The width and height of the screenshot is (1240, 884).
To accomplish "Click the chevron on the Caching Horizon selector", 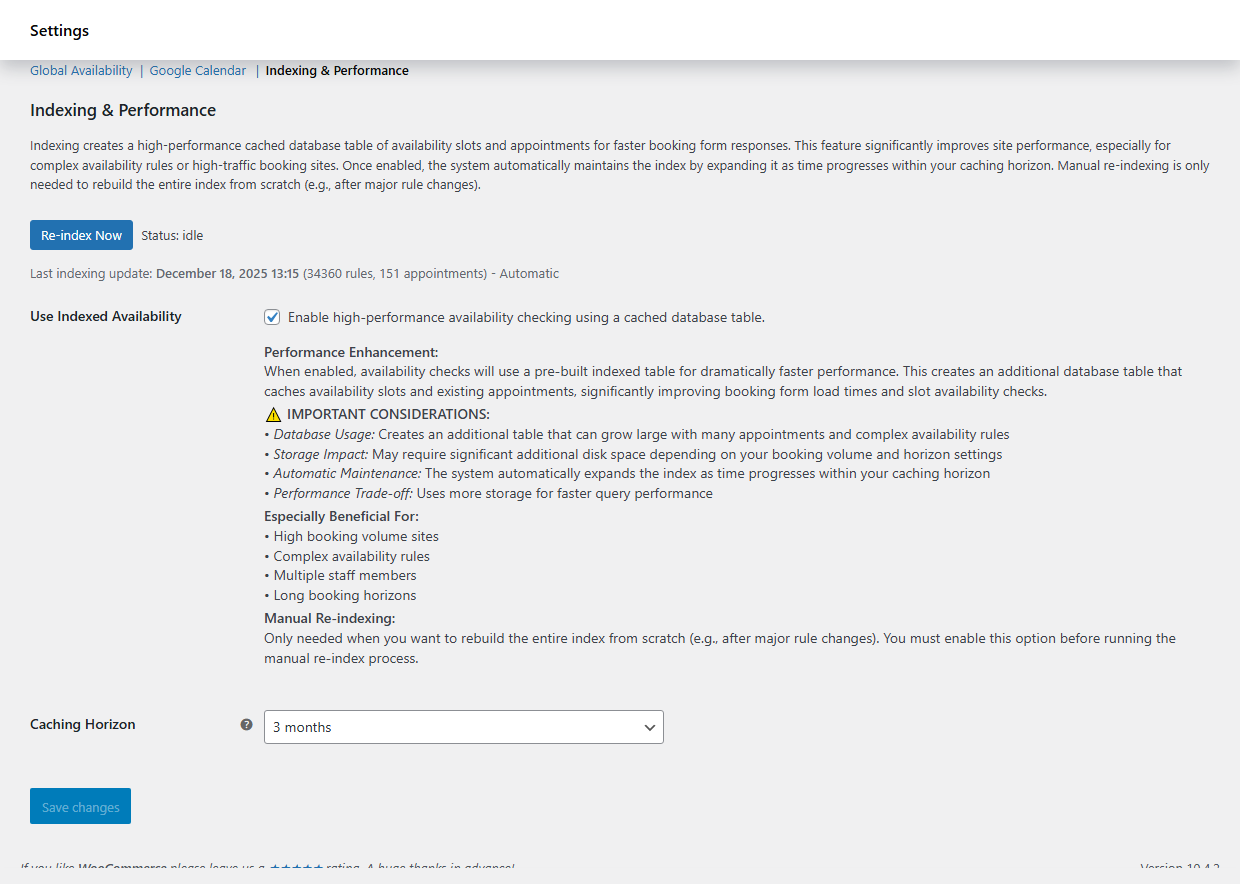I will [650, 727].
